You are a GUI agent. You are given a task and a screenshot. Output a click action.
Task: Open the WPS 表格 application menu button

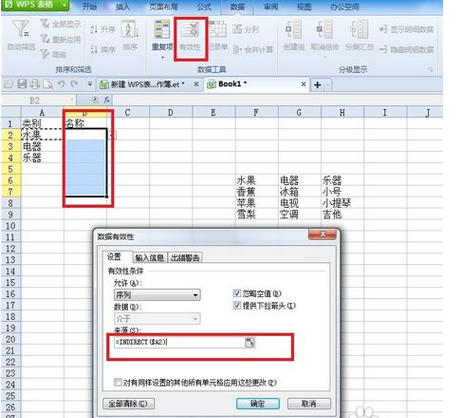(35, 5)
